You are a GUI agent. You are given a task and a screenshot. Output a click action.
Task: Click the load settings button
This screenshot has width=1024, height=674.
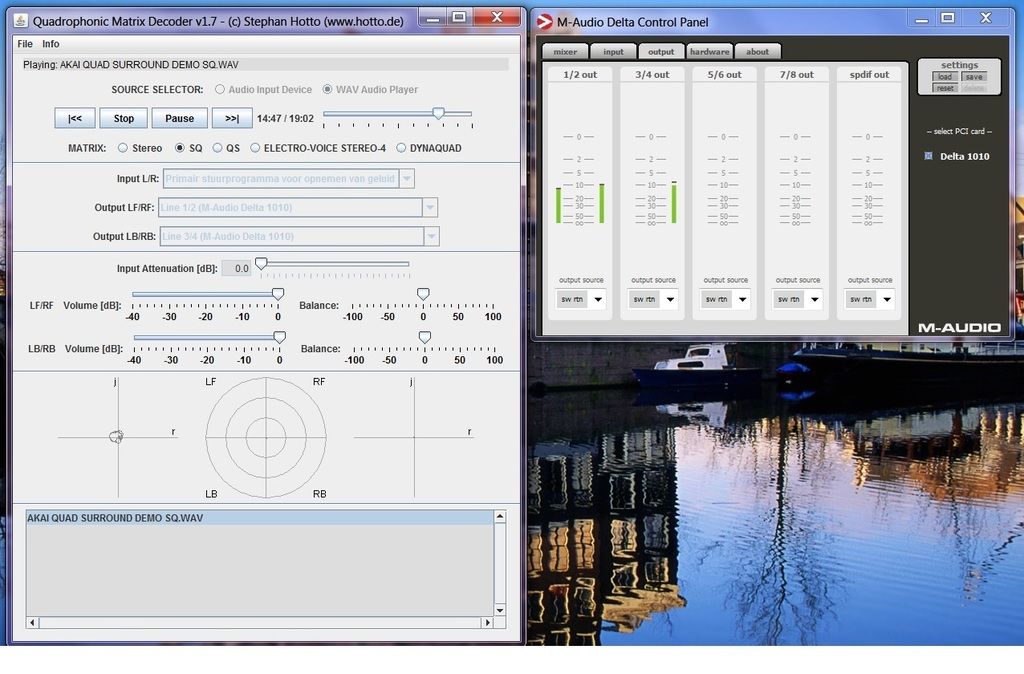point(945,76)
